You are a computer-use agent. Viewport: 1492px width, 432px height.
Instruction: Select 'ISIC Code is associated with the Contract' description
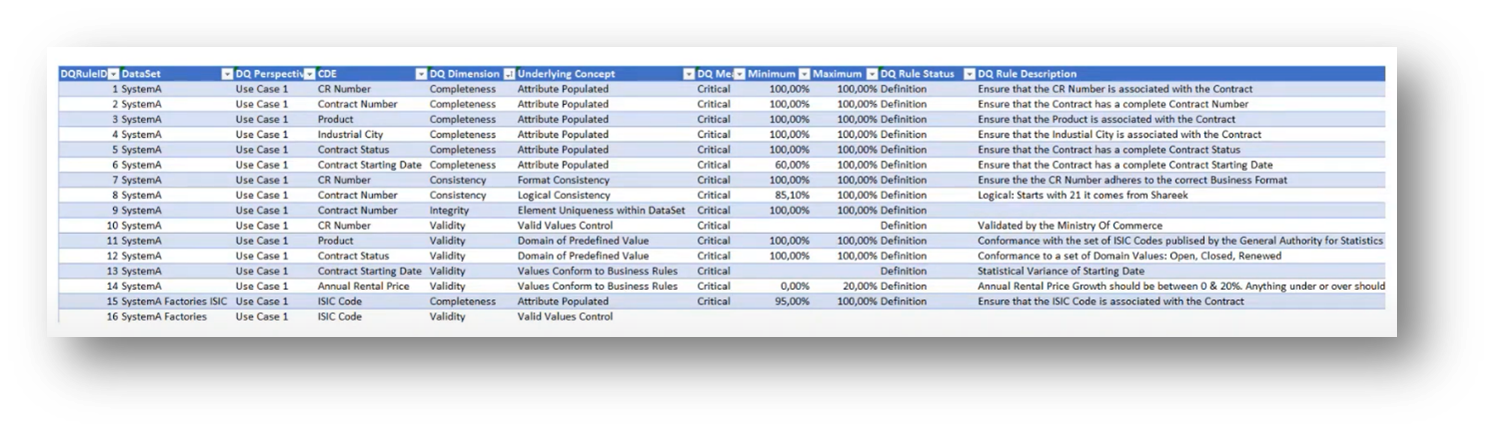click(x=1111, y=301)
